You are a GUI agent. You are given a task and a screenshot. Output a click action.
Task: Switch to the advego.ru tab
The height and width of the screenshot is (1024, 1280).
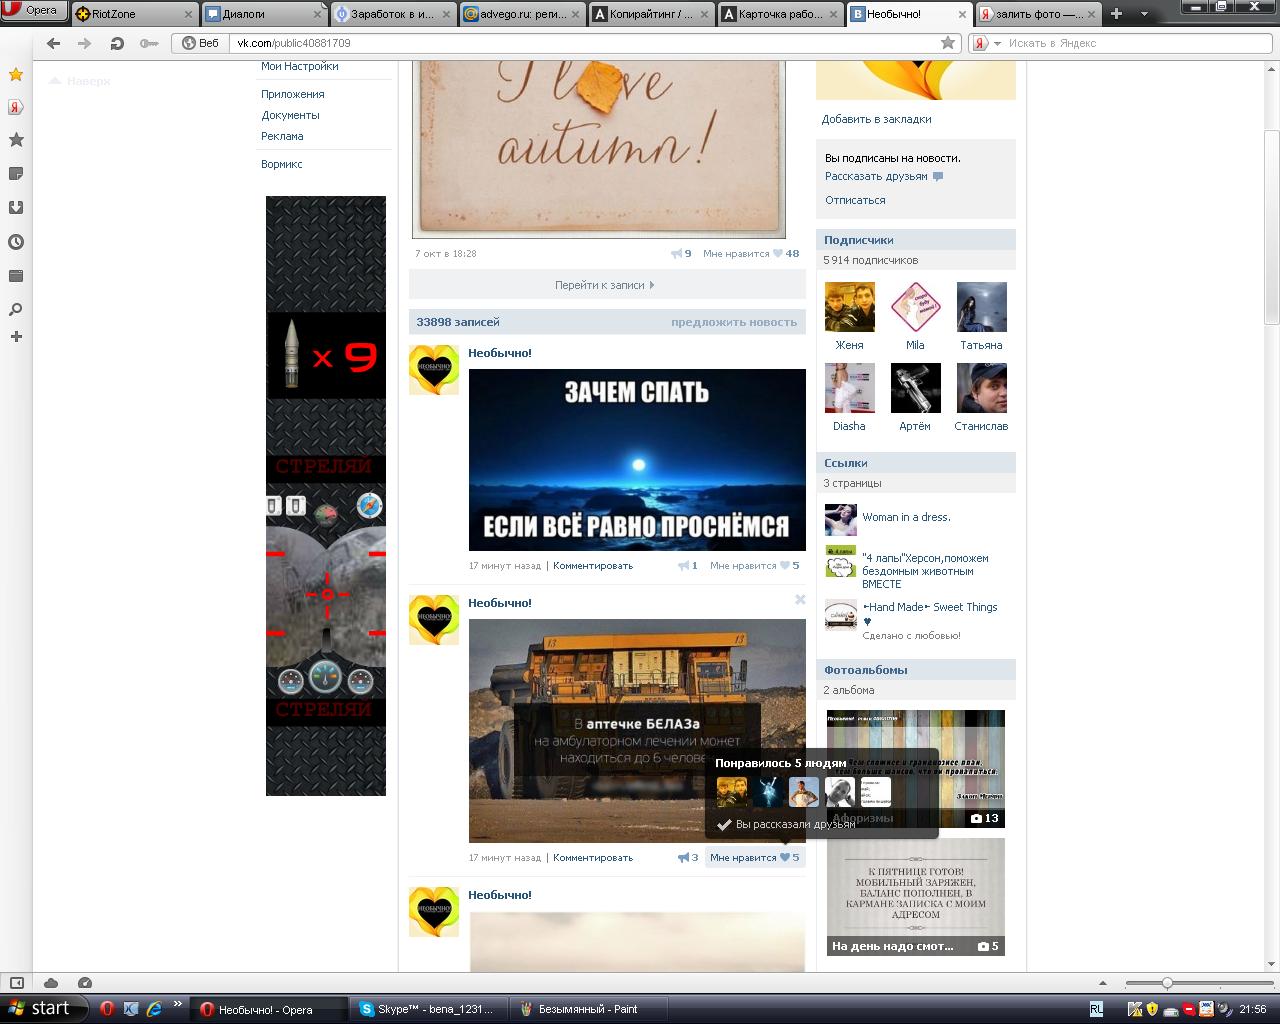(523, 14)
